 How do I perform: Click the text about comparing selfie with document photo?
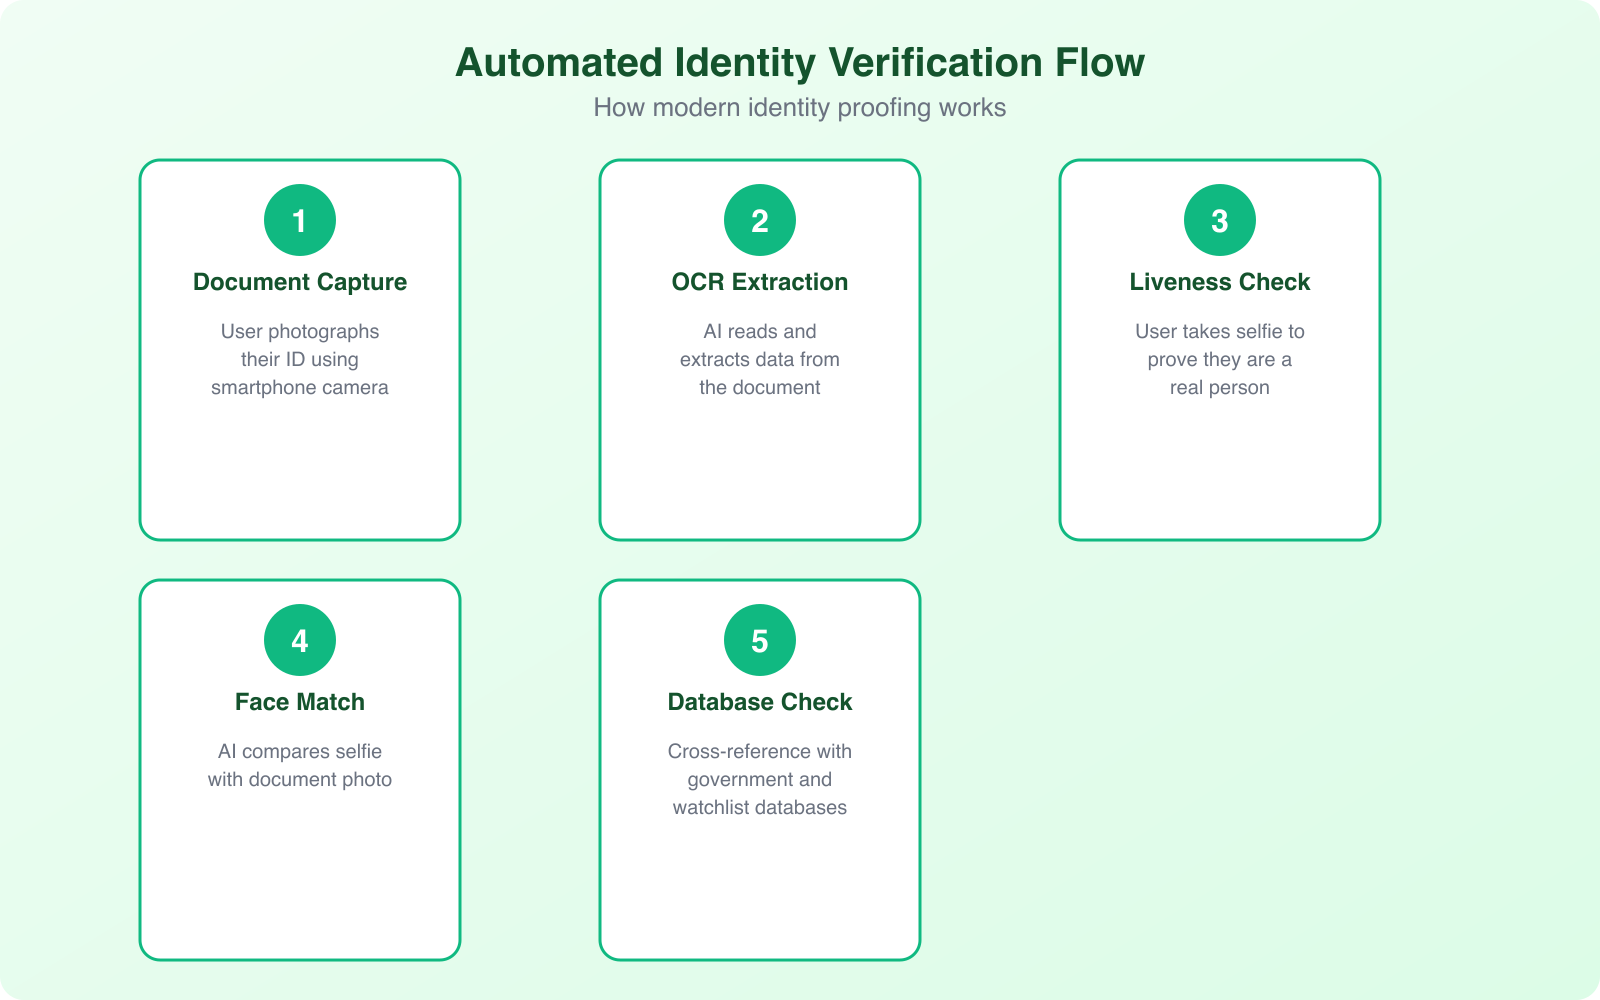(x=299, y=765)
